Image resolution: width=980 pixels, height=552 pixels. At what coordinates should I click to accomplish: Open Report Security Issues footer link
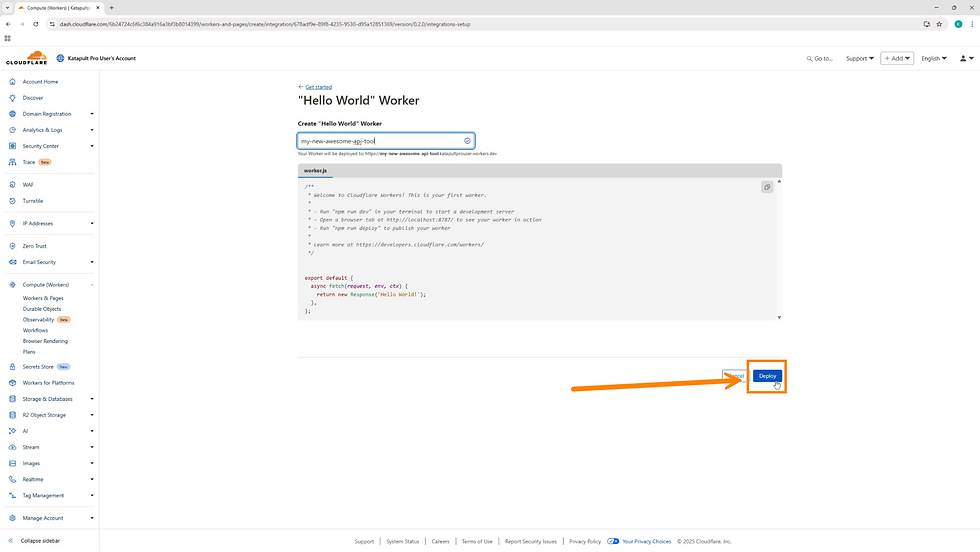tap(531, 541)
